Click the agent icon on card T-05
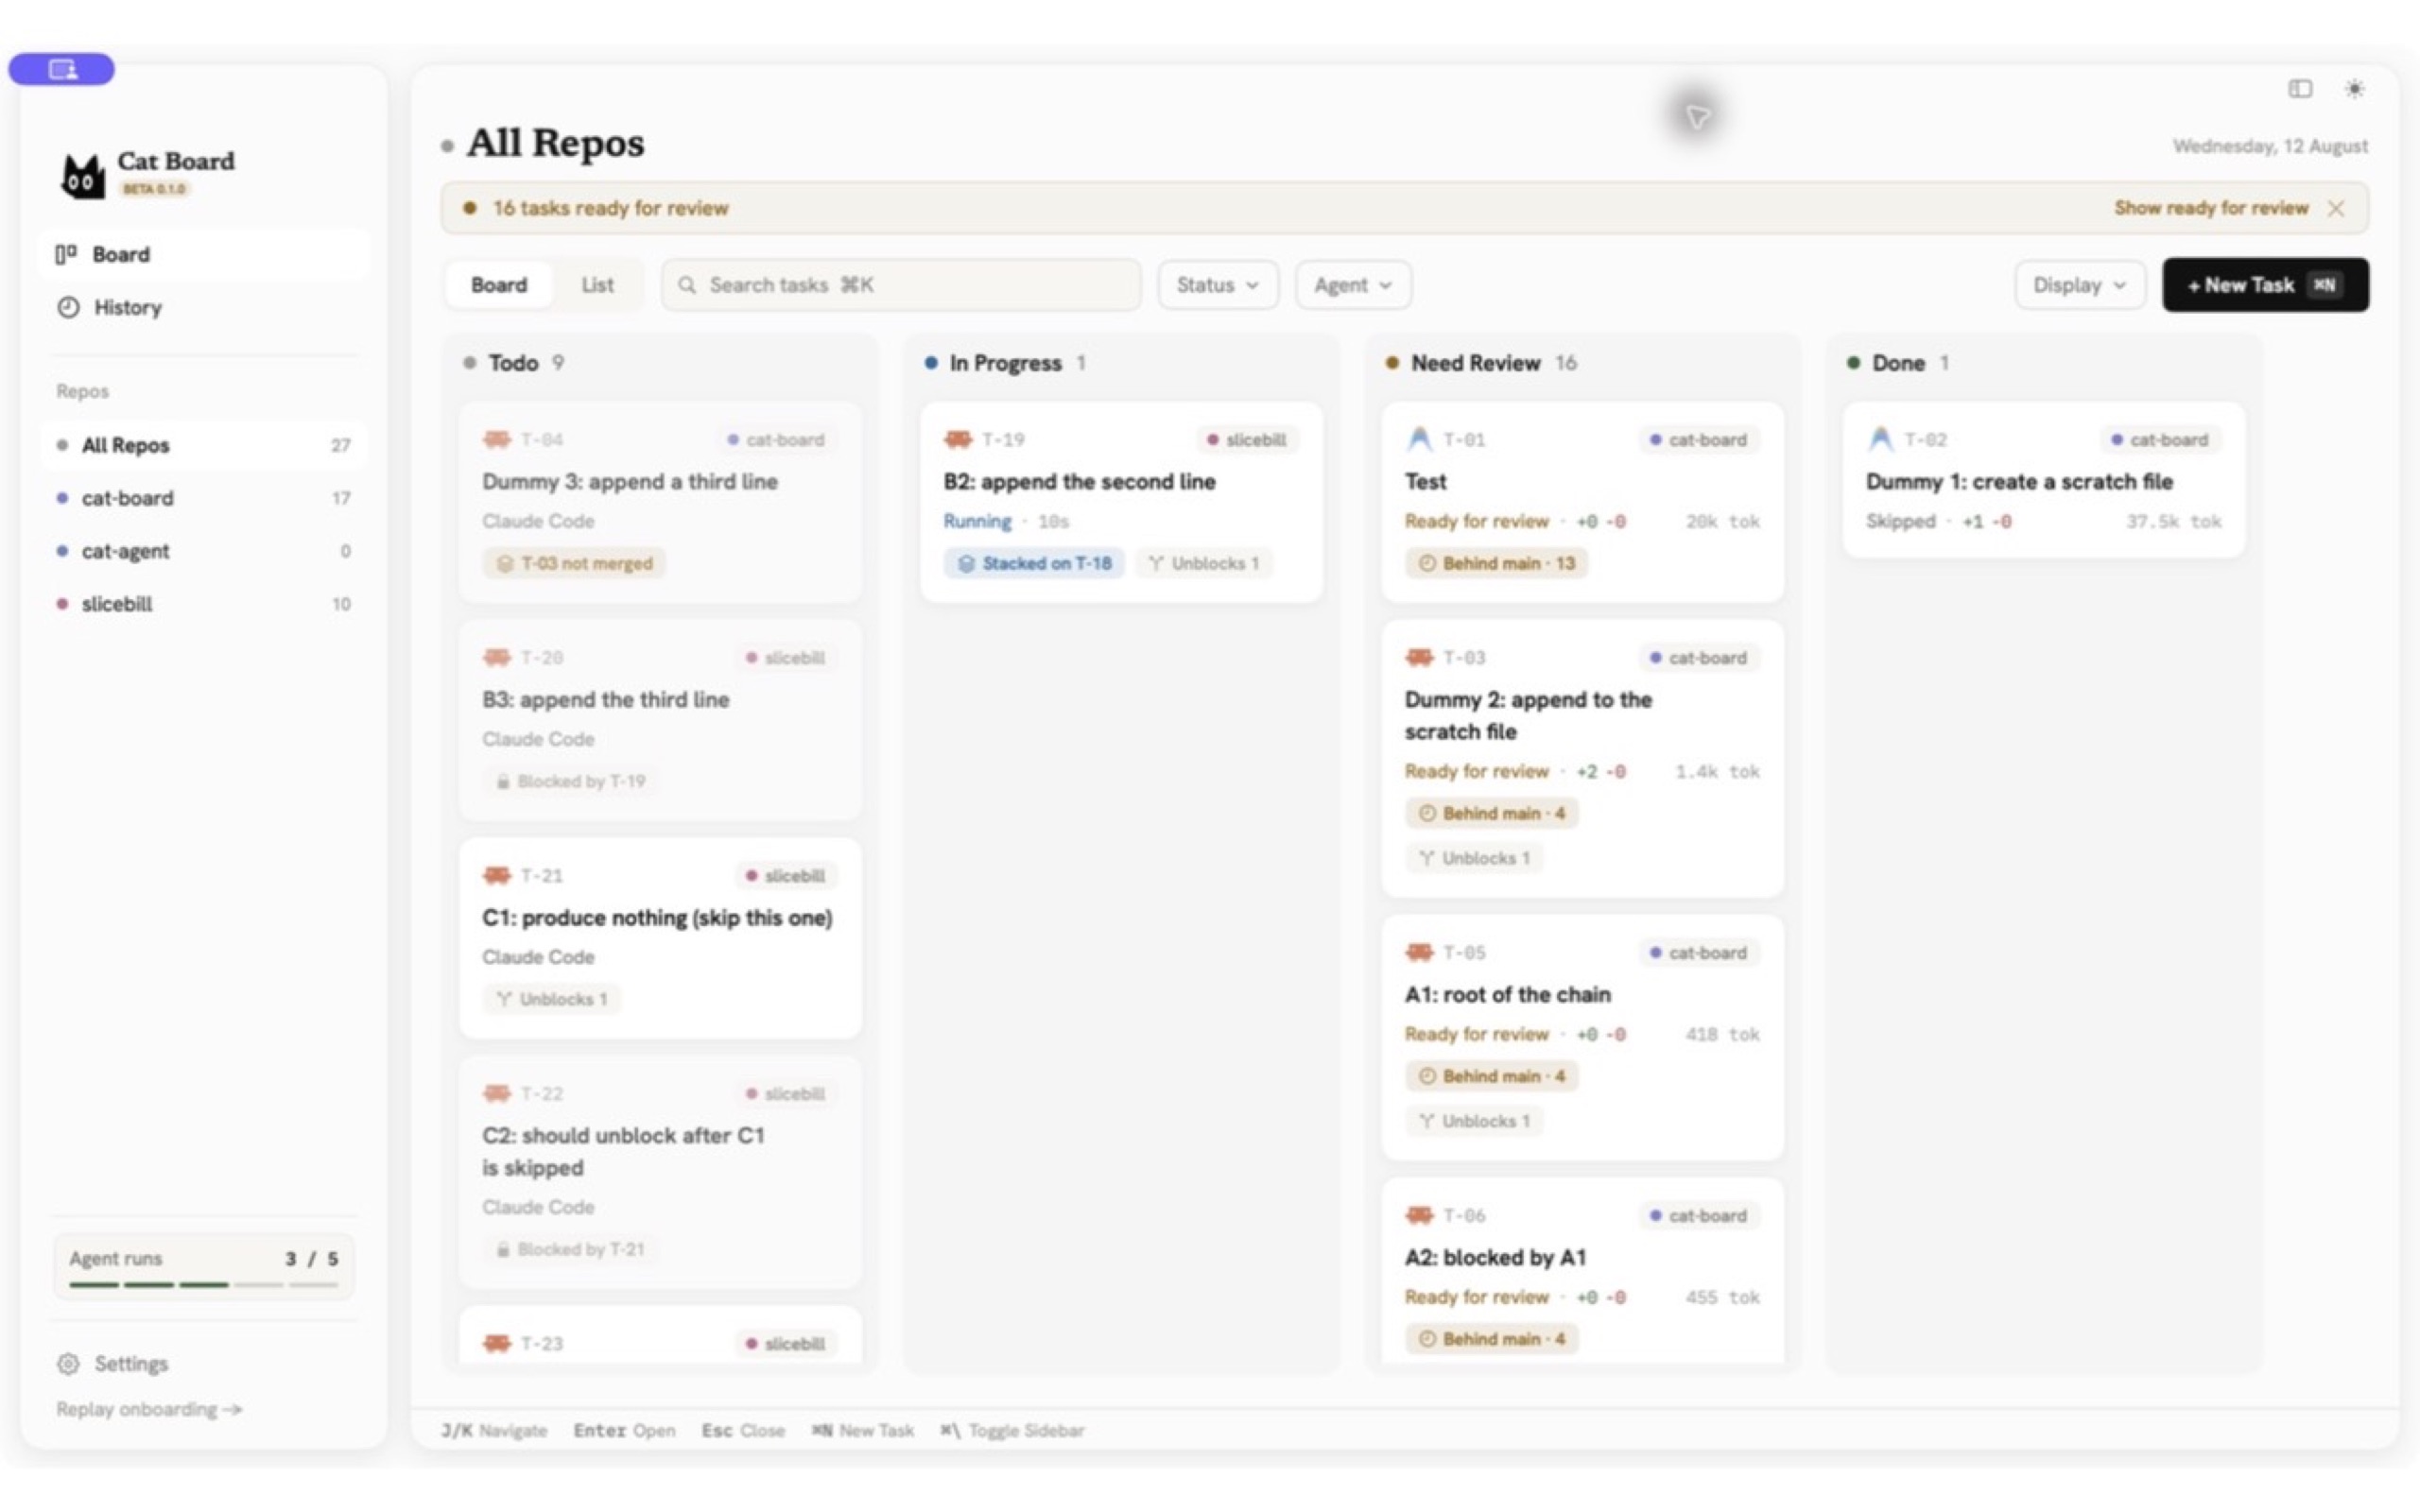This screenshot has height=1512, width=2420. click(x=1419, y=952)
